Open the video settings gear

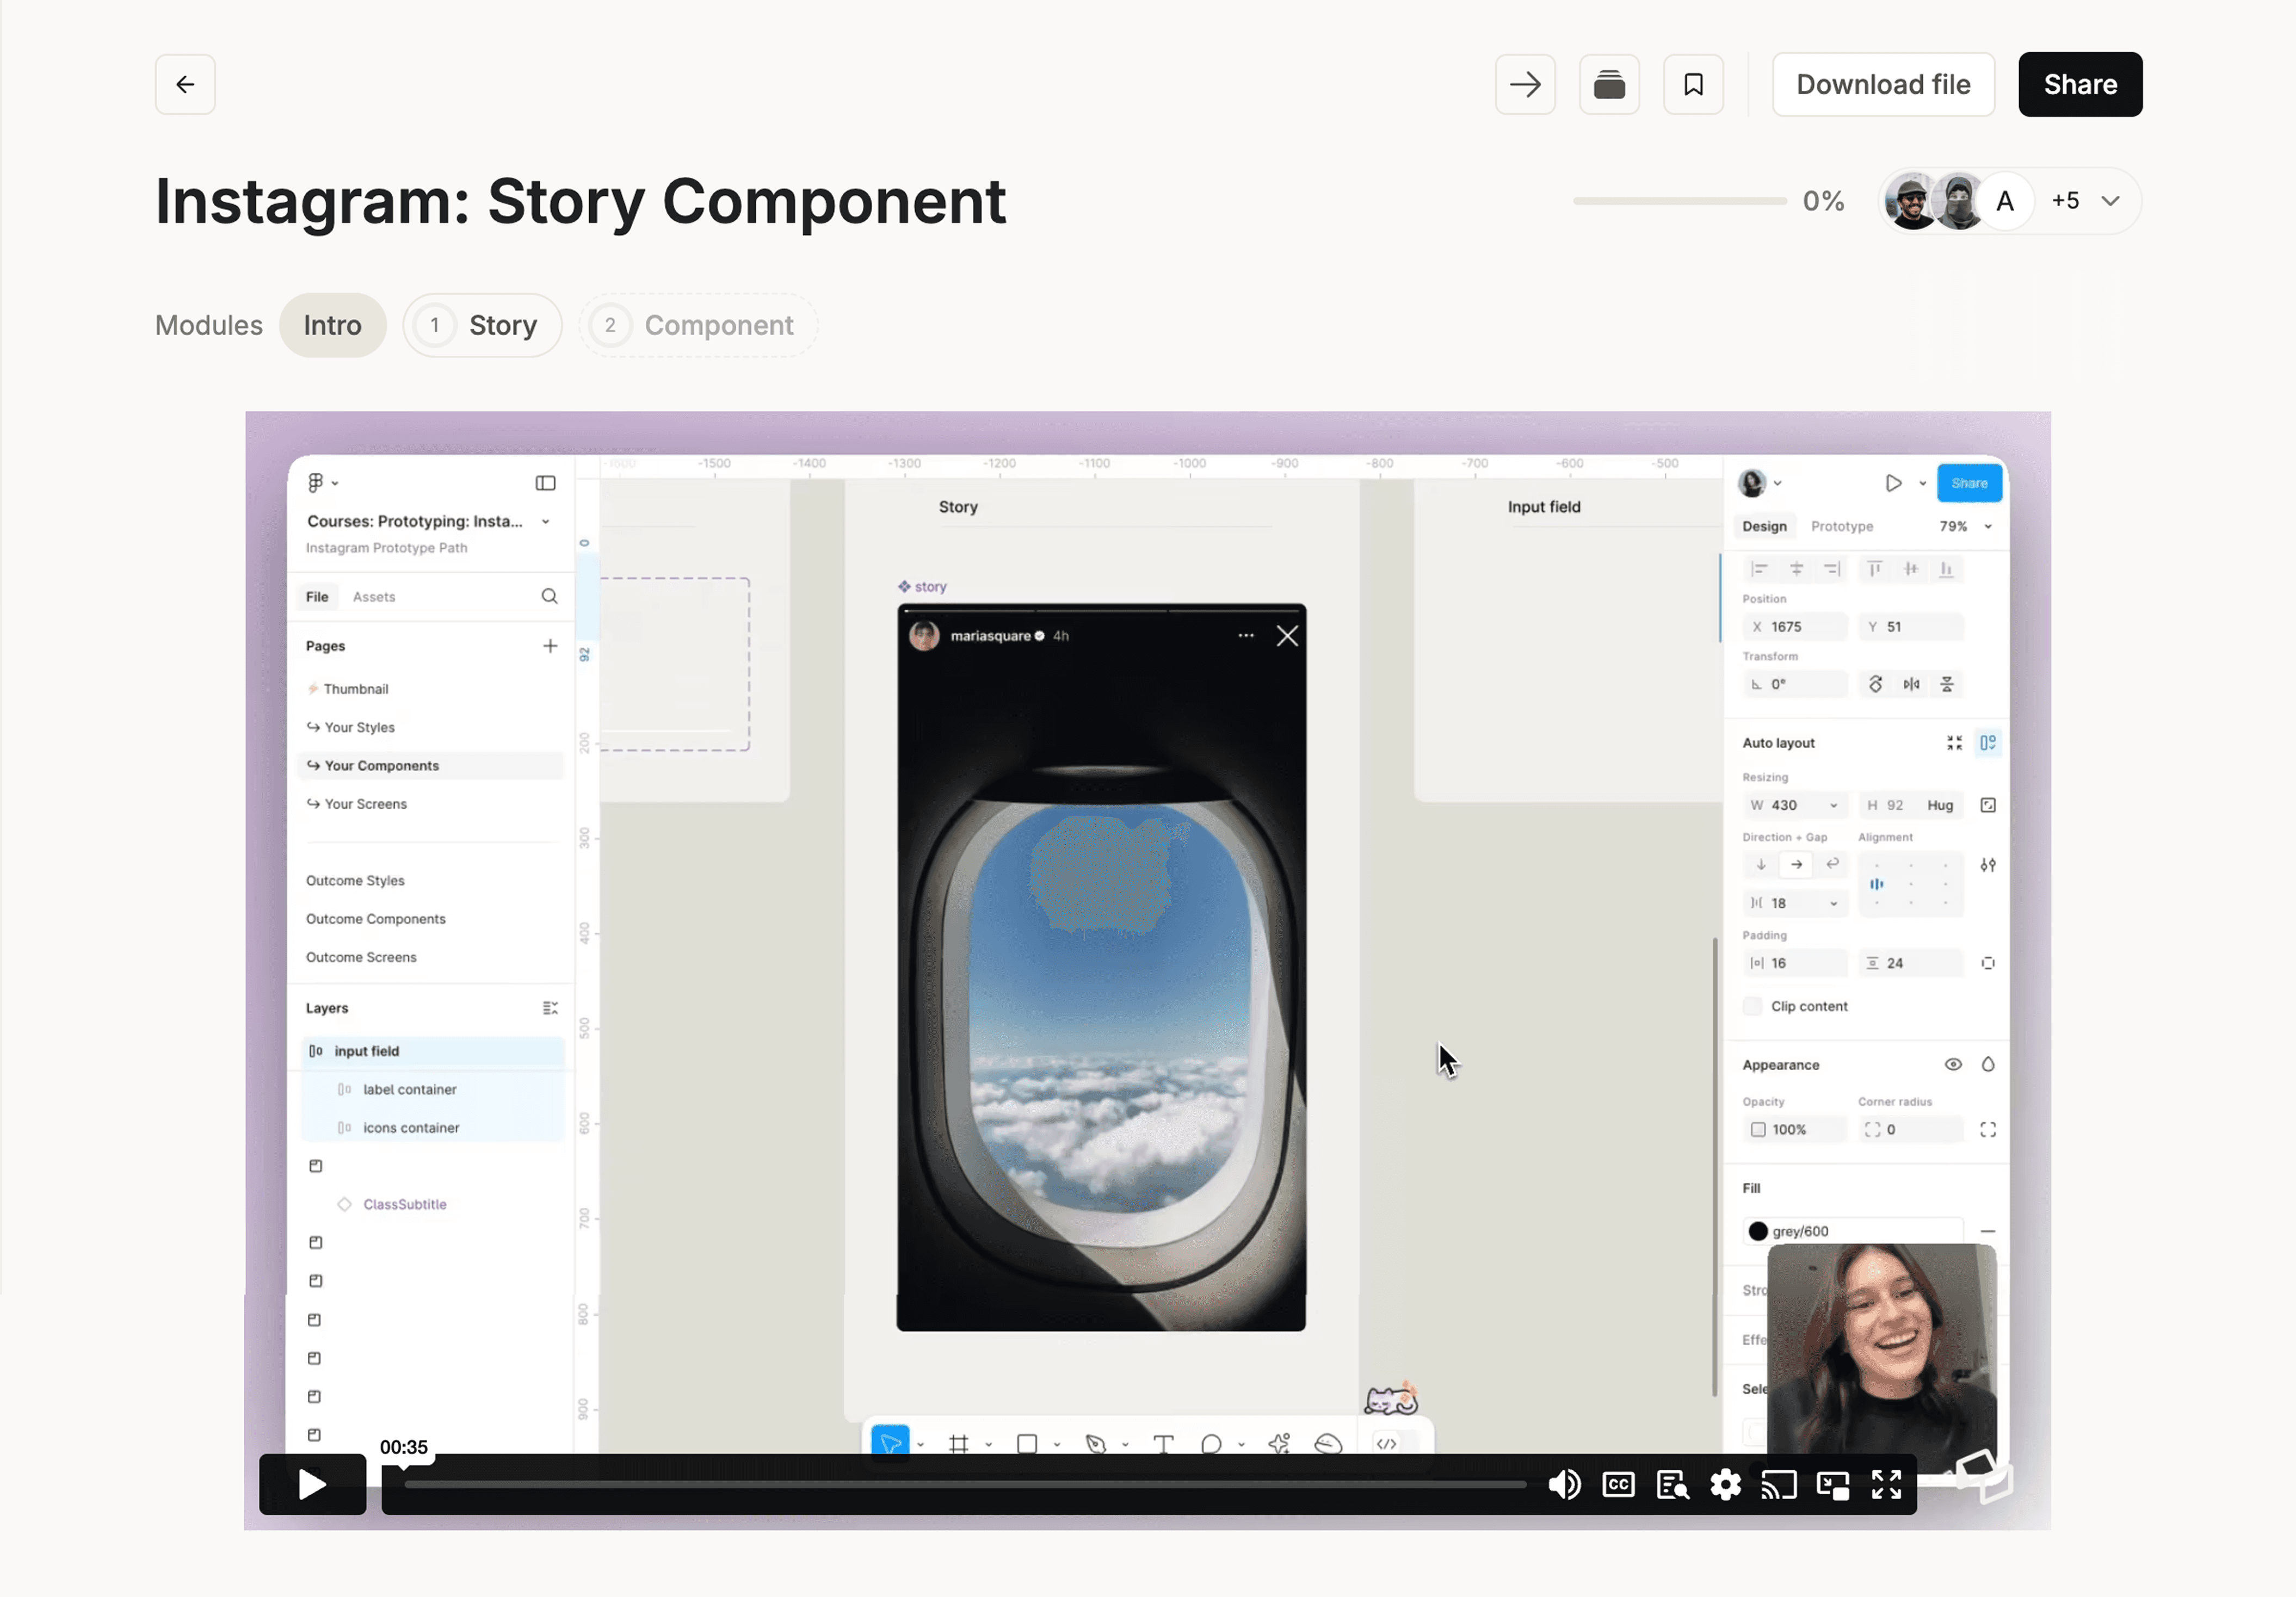click(1725, 1485)
